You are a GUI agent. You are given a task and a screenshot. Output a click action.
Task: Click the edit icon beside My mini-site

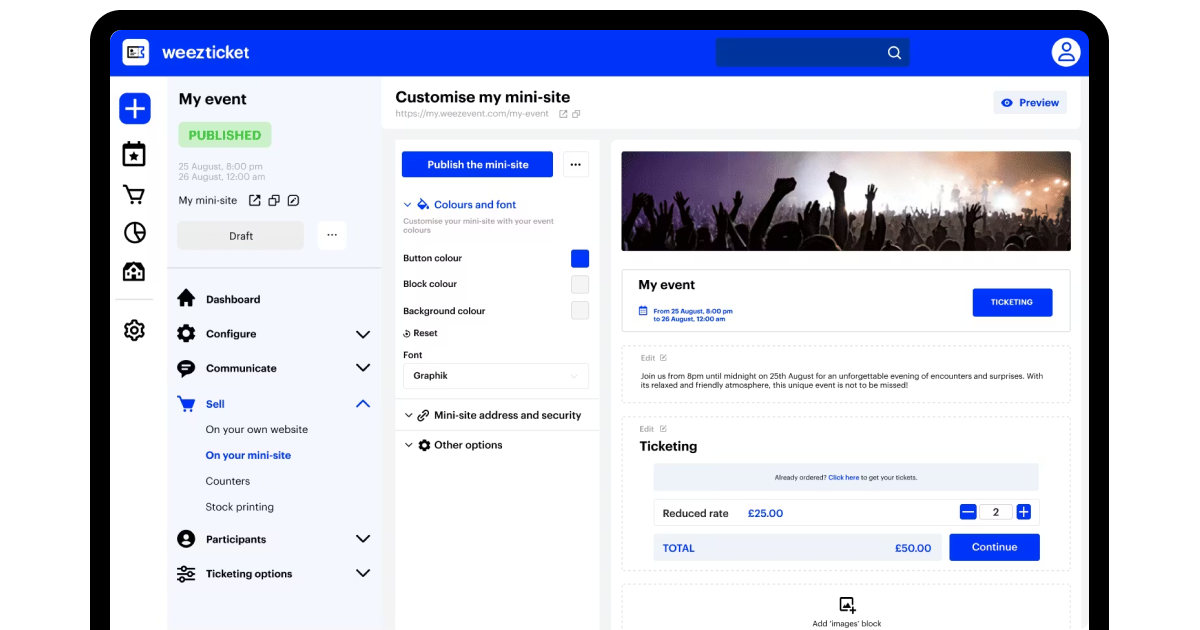(x=293, y=200)
